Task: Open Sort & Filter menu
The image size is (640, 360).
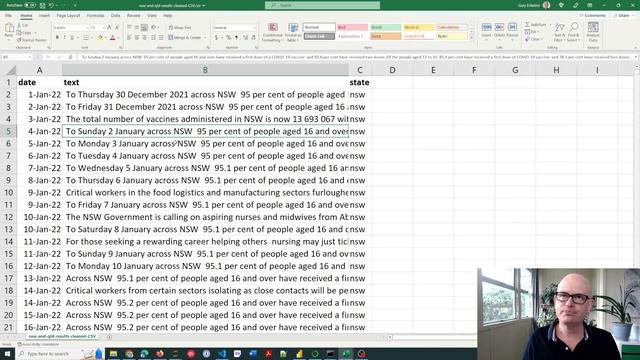Action: [x=559, y=32]
